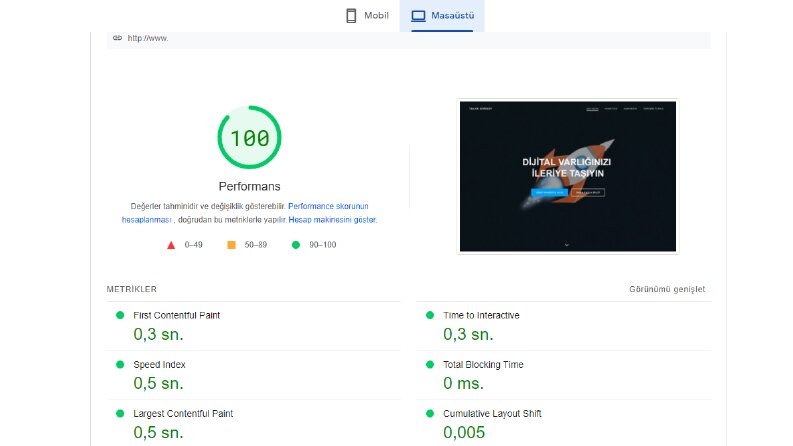Click the Performans title under the gauge
Viewport: 793px width, 446px height.
coord(249,187)
